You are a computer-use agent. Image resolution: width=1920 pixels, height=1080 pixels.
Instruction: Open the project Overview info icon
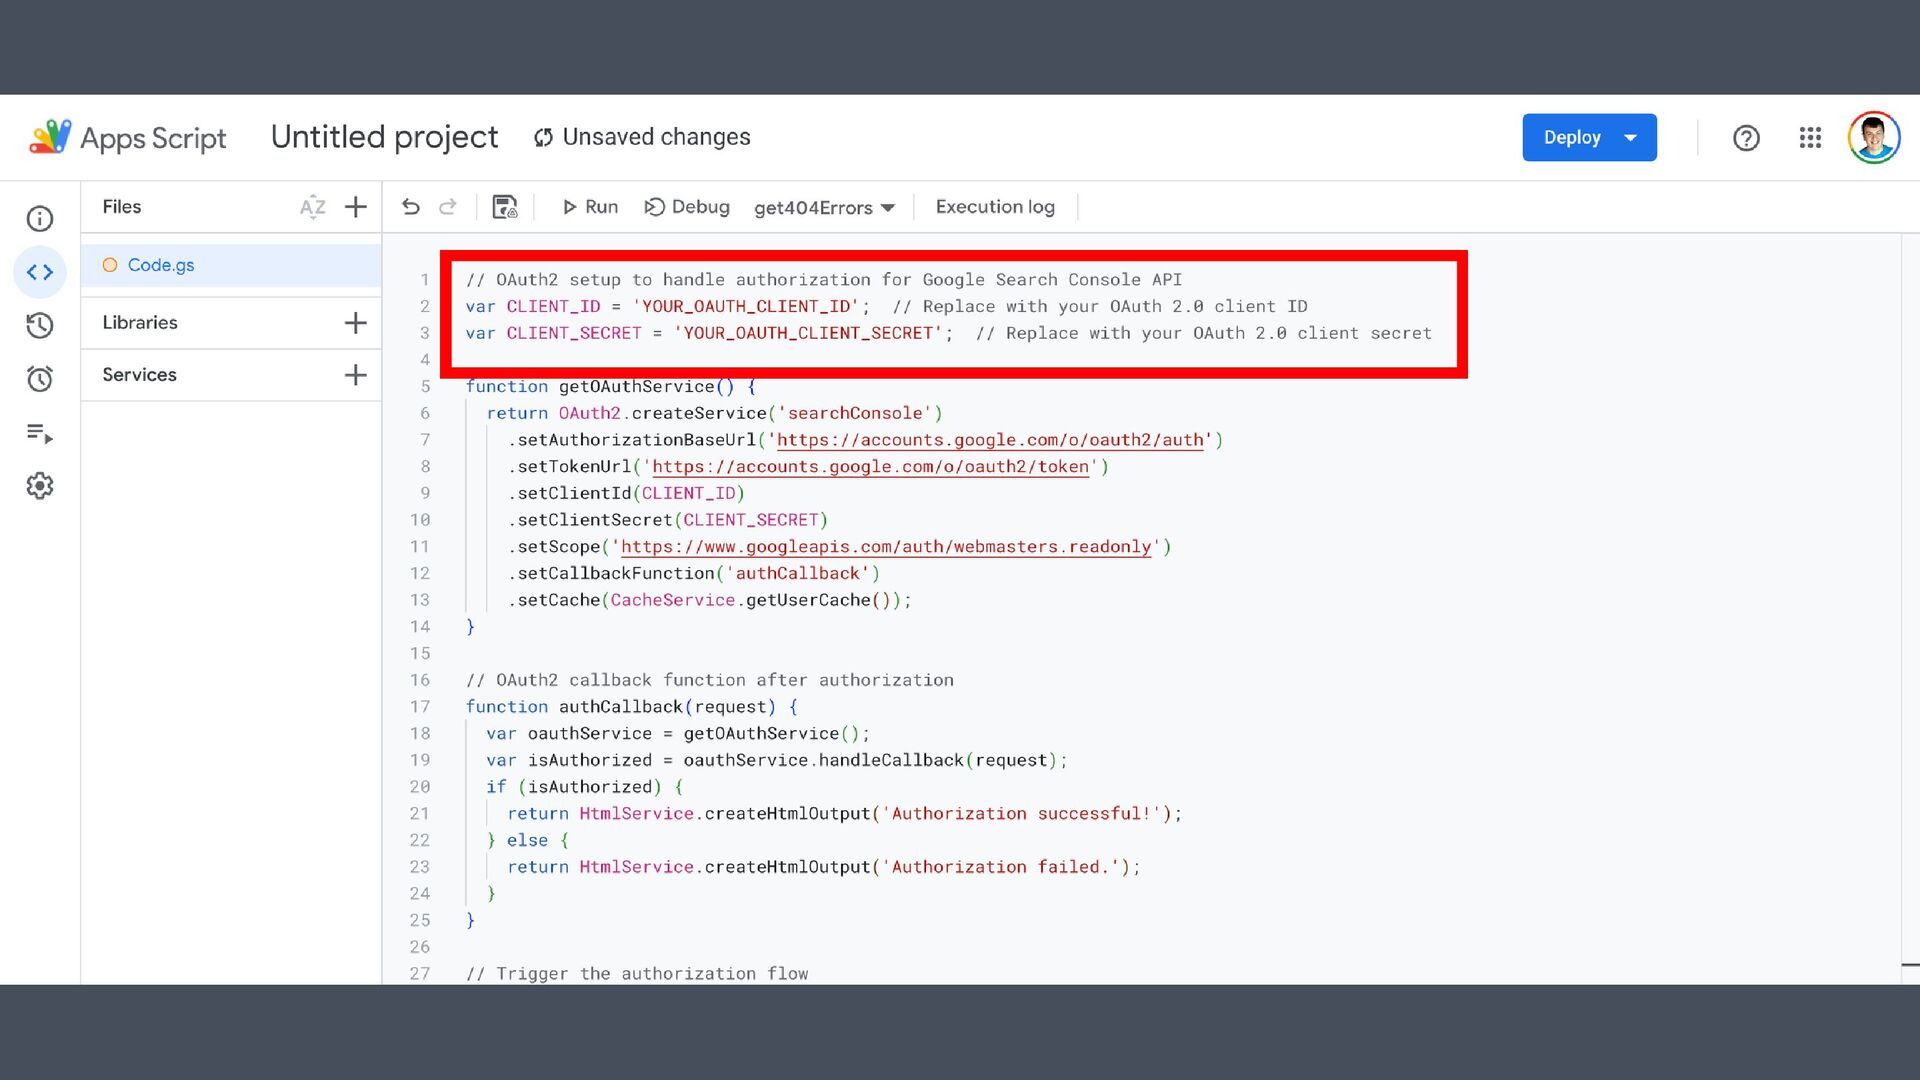[40, 219]
